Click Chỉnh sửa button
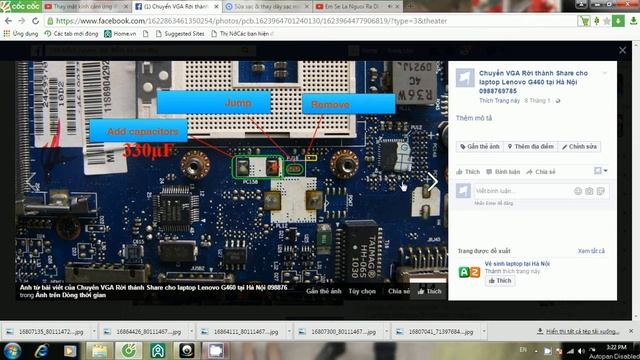640x360 pixels. [x=580, y=147]
